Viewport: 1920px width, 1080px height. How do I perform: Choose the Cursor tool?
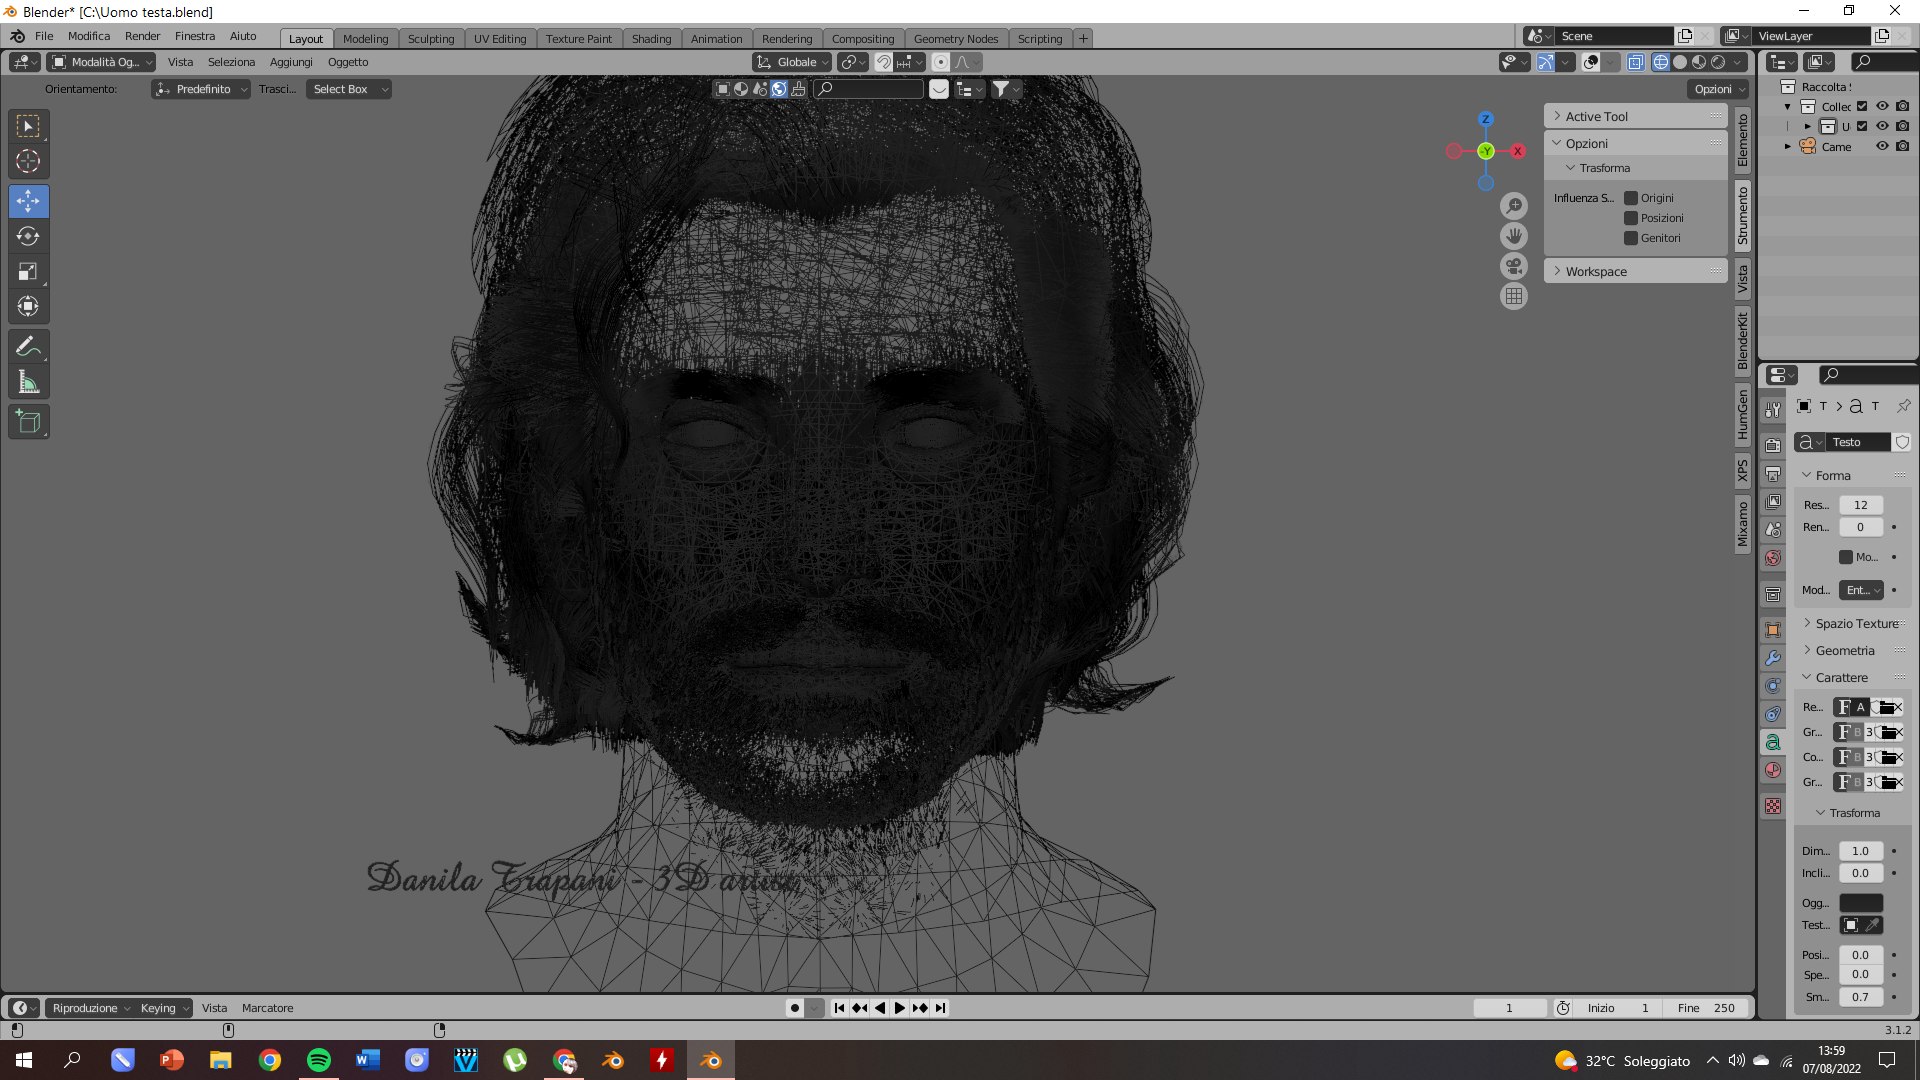28,161
